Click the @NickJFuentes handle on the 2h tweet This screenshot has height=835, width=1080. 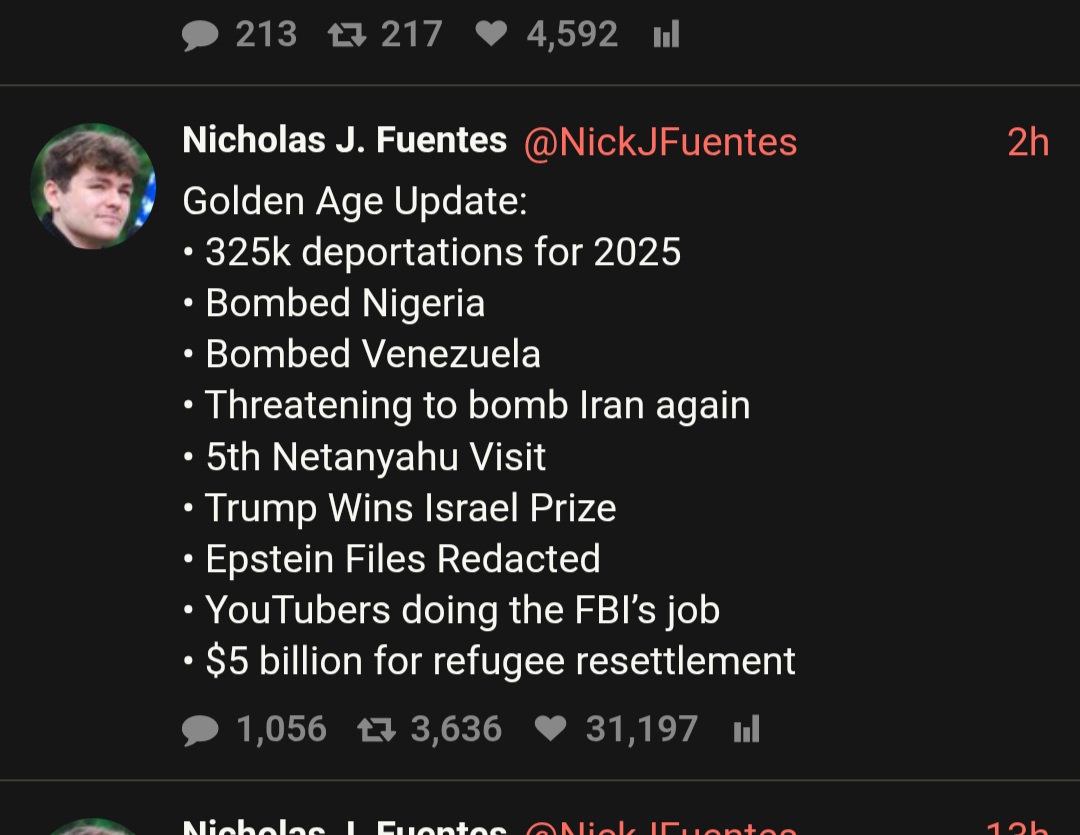660,143
